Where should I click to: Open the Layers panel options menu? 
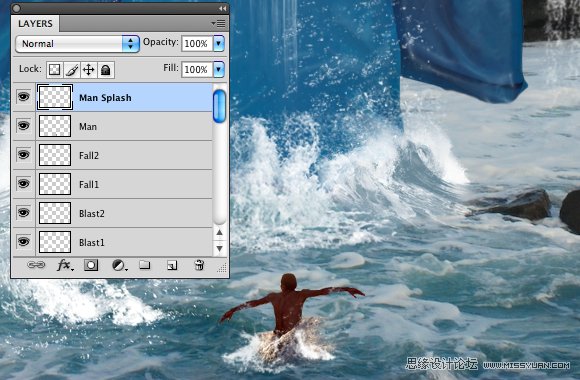coord(218,24)
